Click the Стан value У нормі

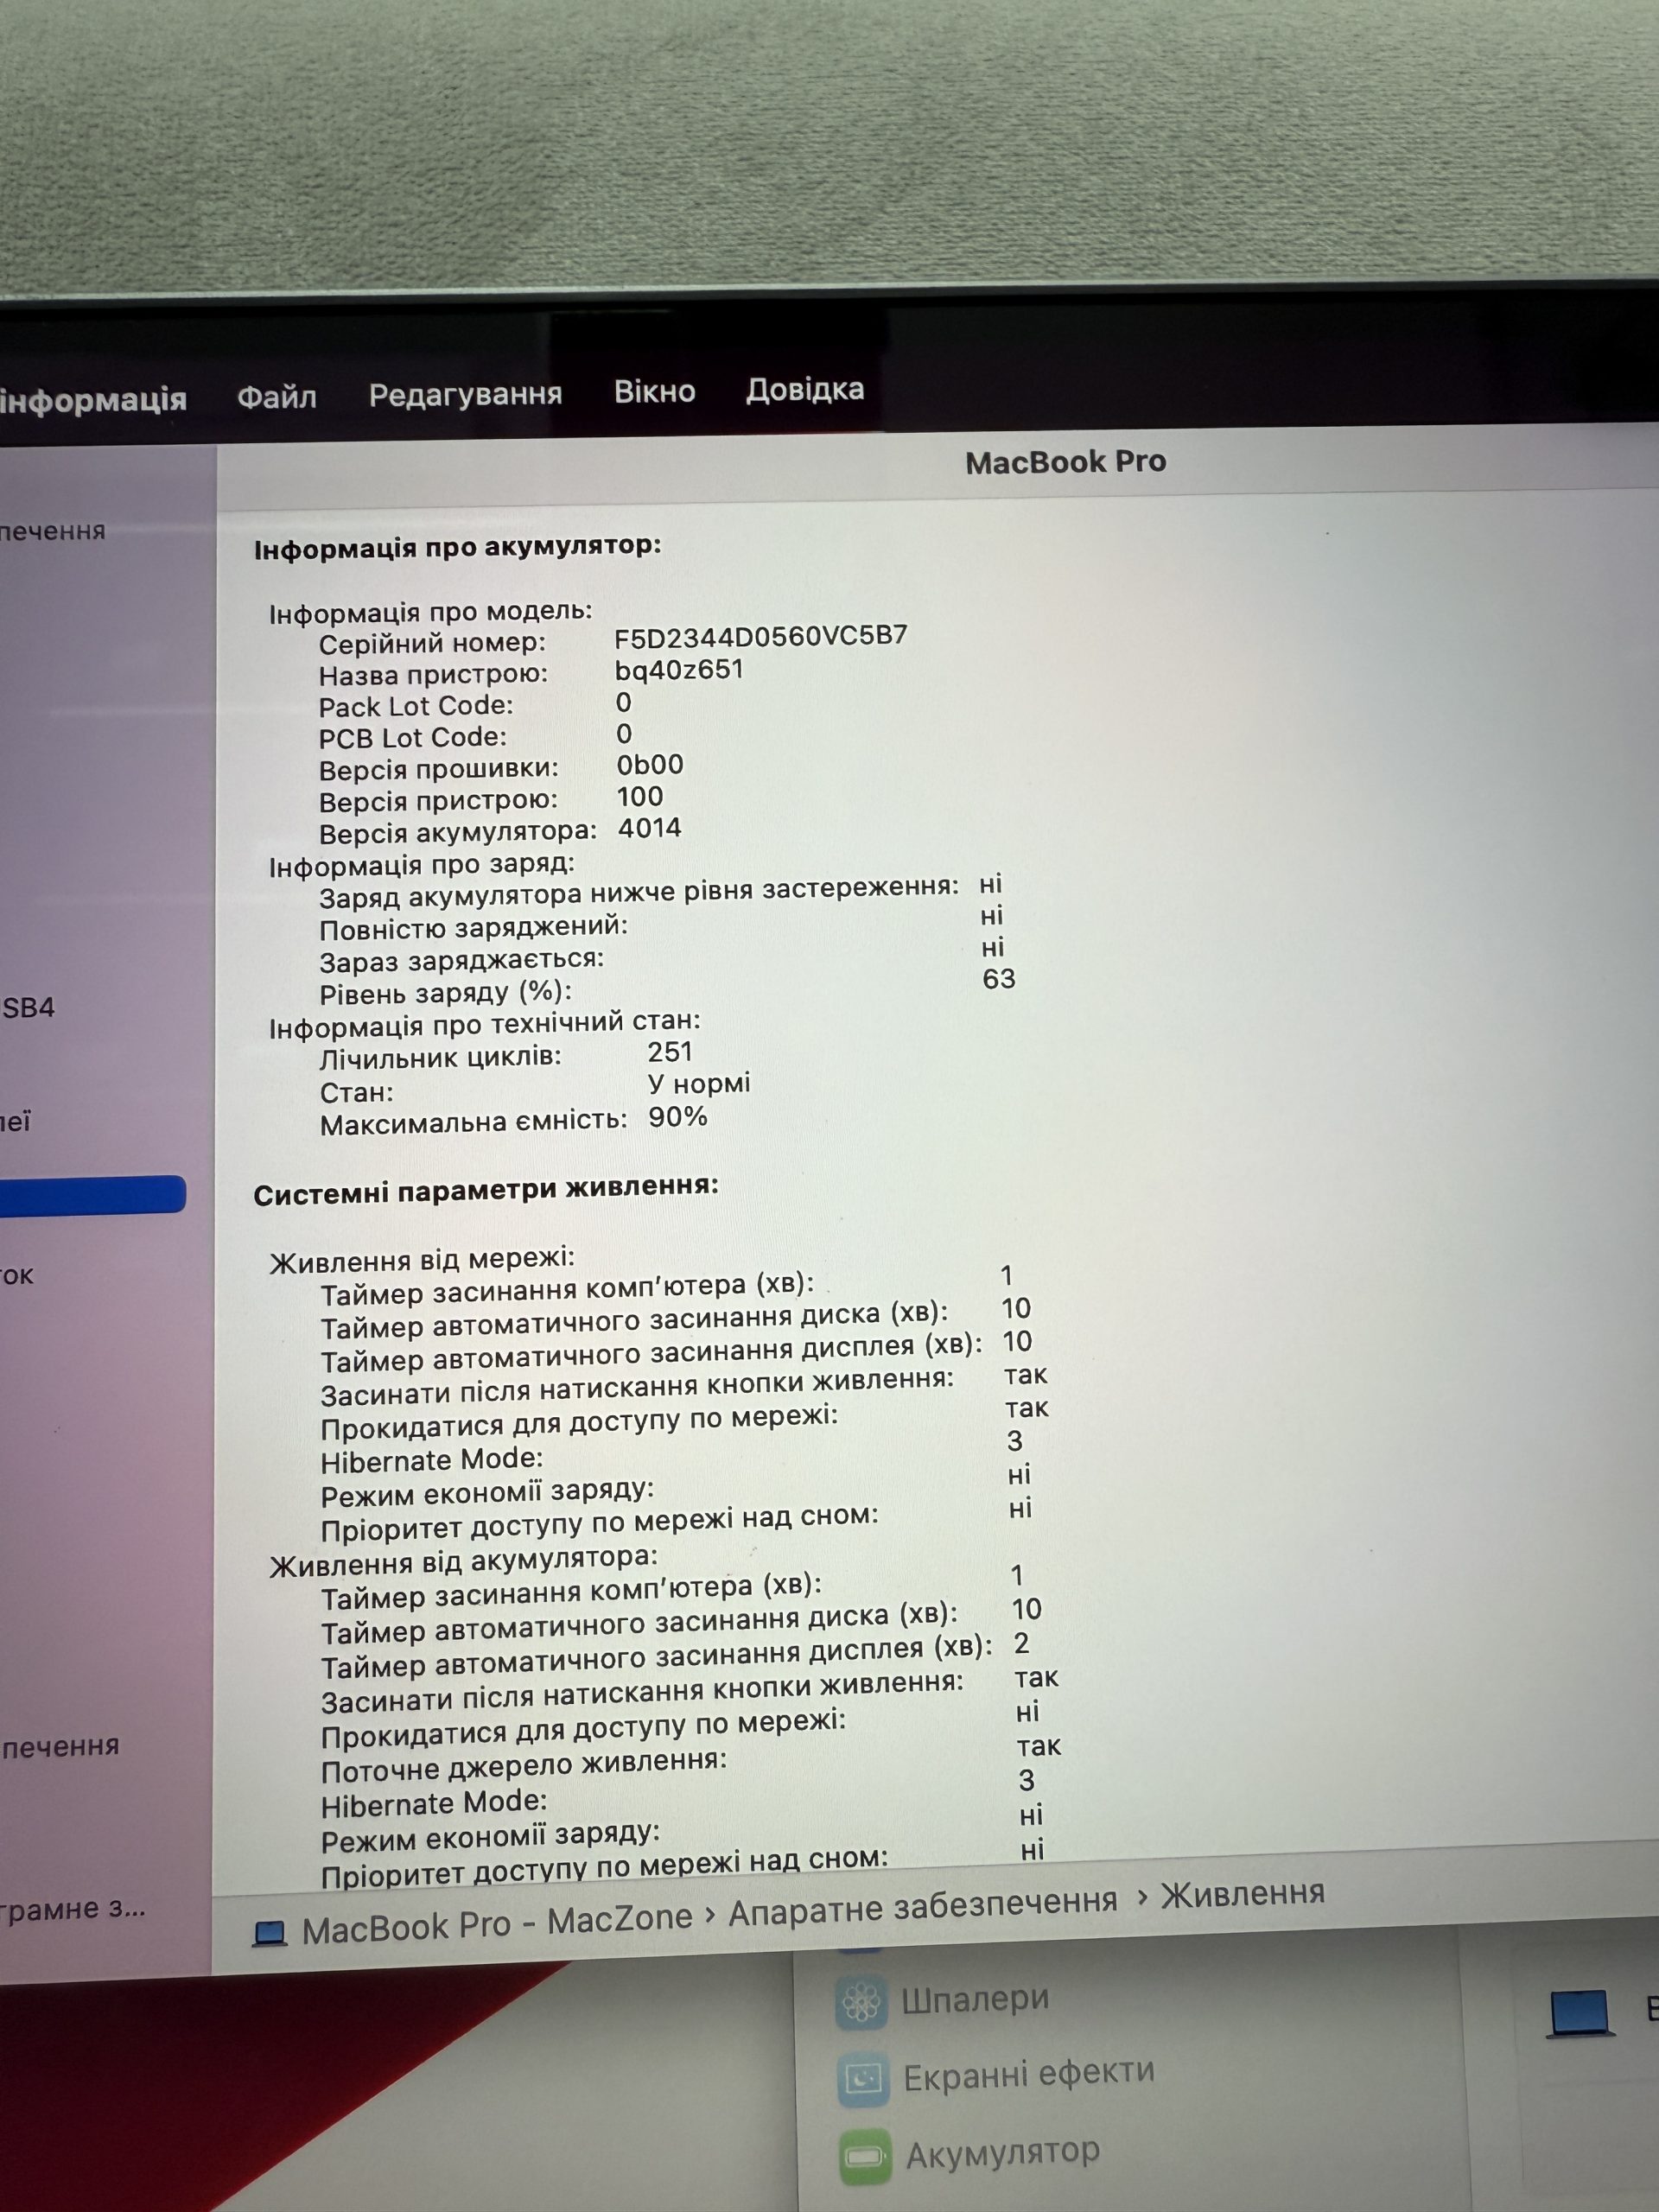[699, 1084]
